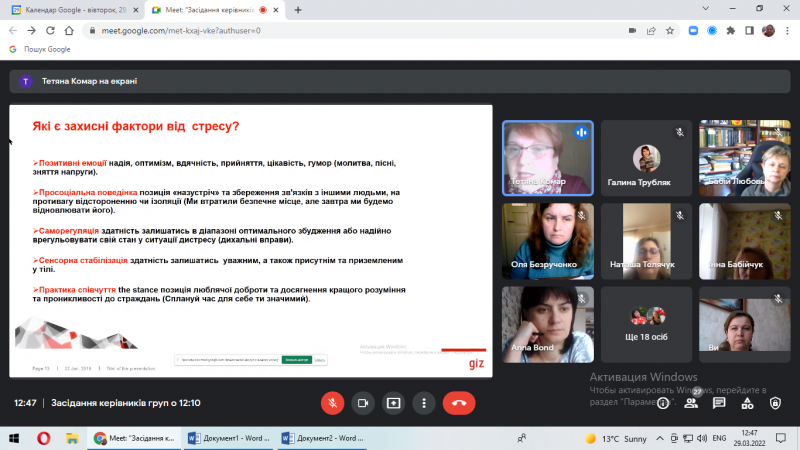Image resolution: width=800 pixels, height=450 pixels.
Task: Open meeting details info icon
Action: point(663,404)
